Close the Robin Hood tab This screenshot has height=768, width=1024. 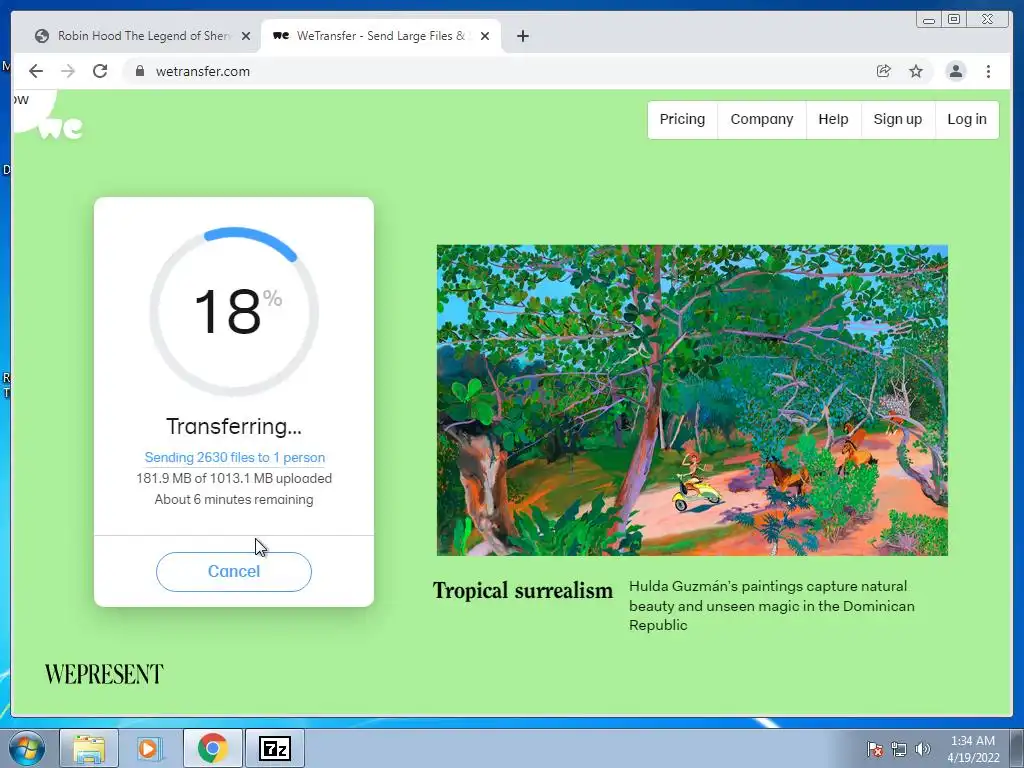point(246,36)
